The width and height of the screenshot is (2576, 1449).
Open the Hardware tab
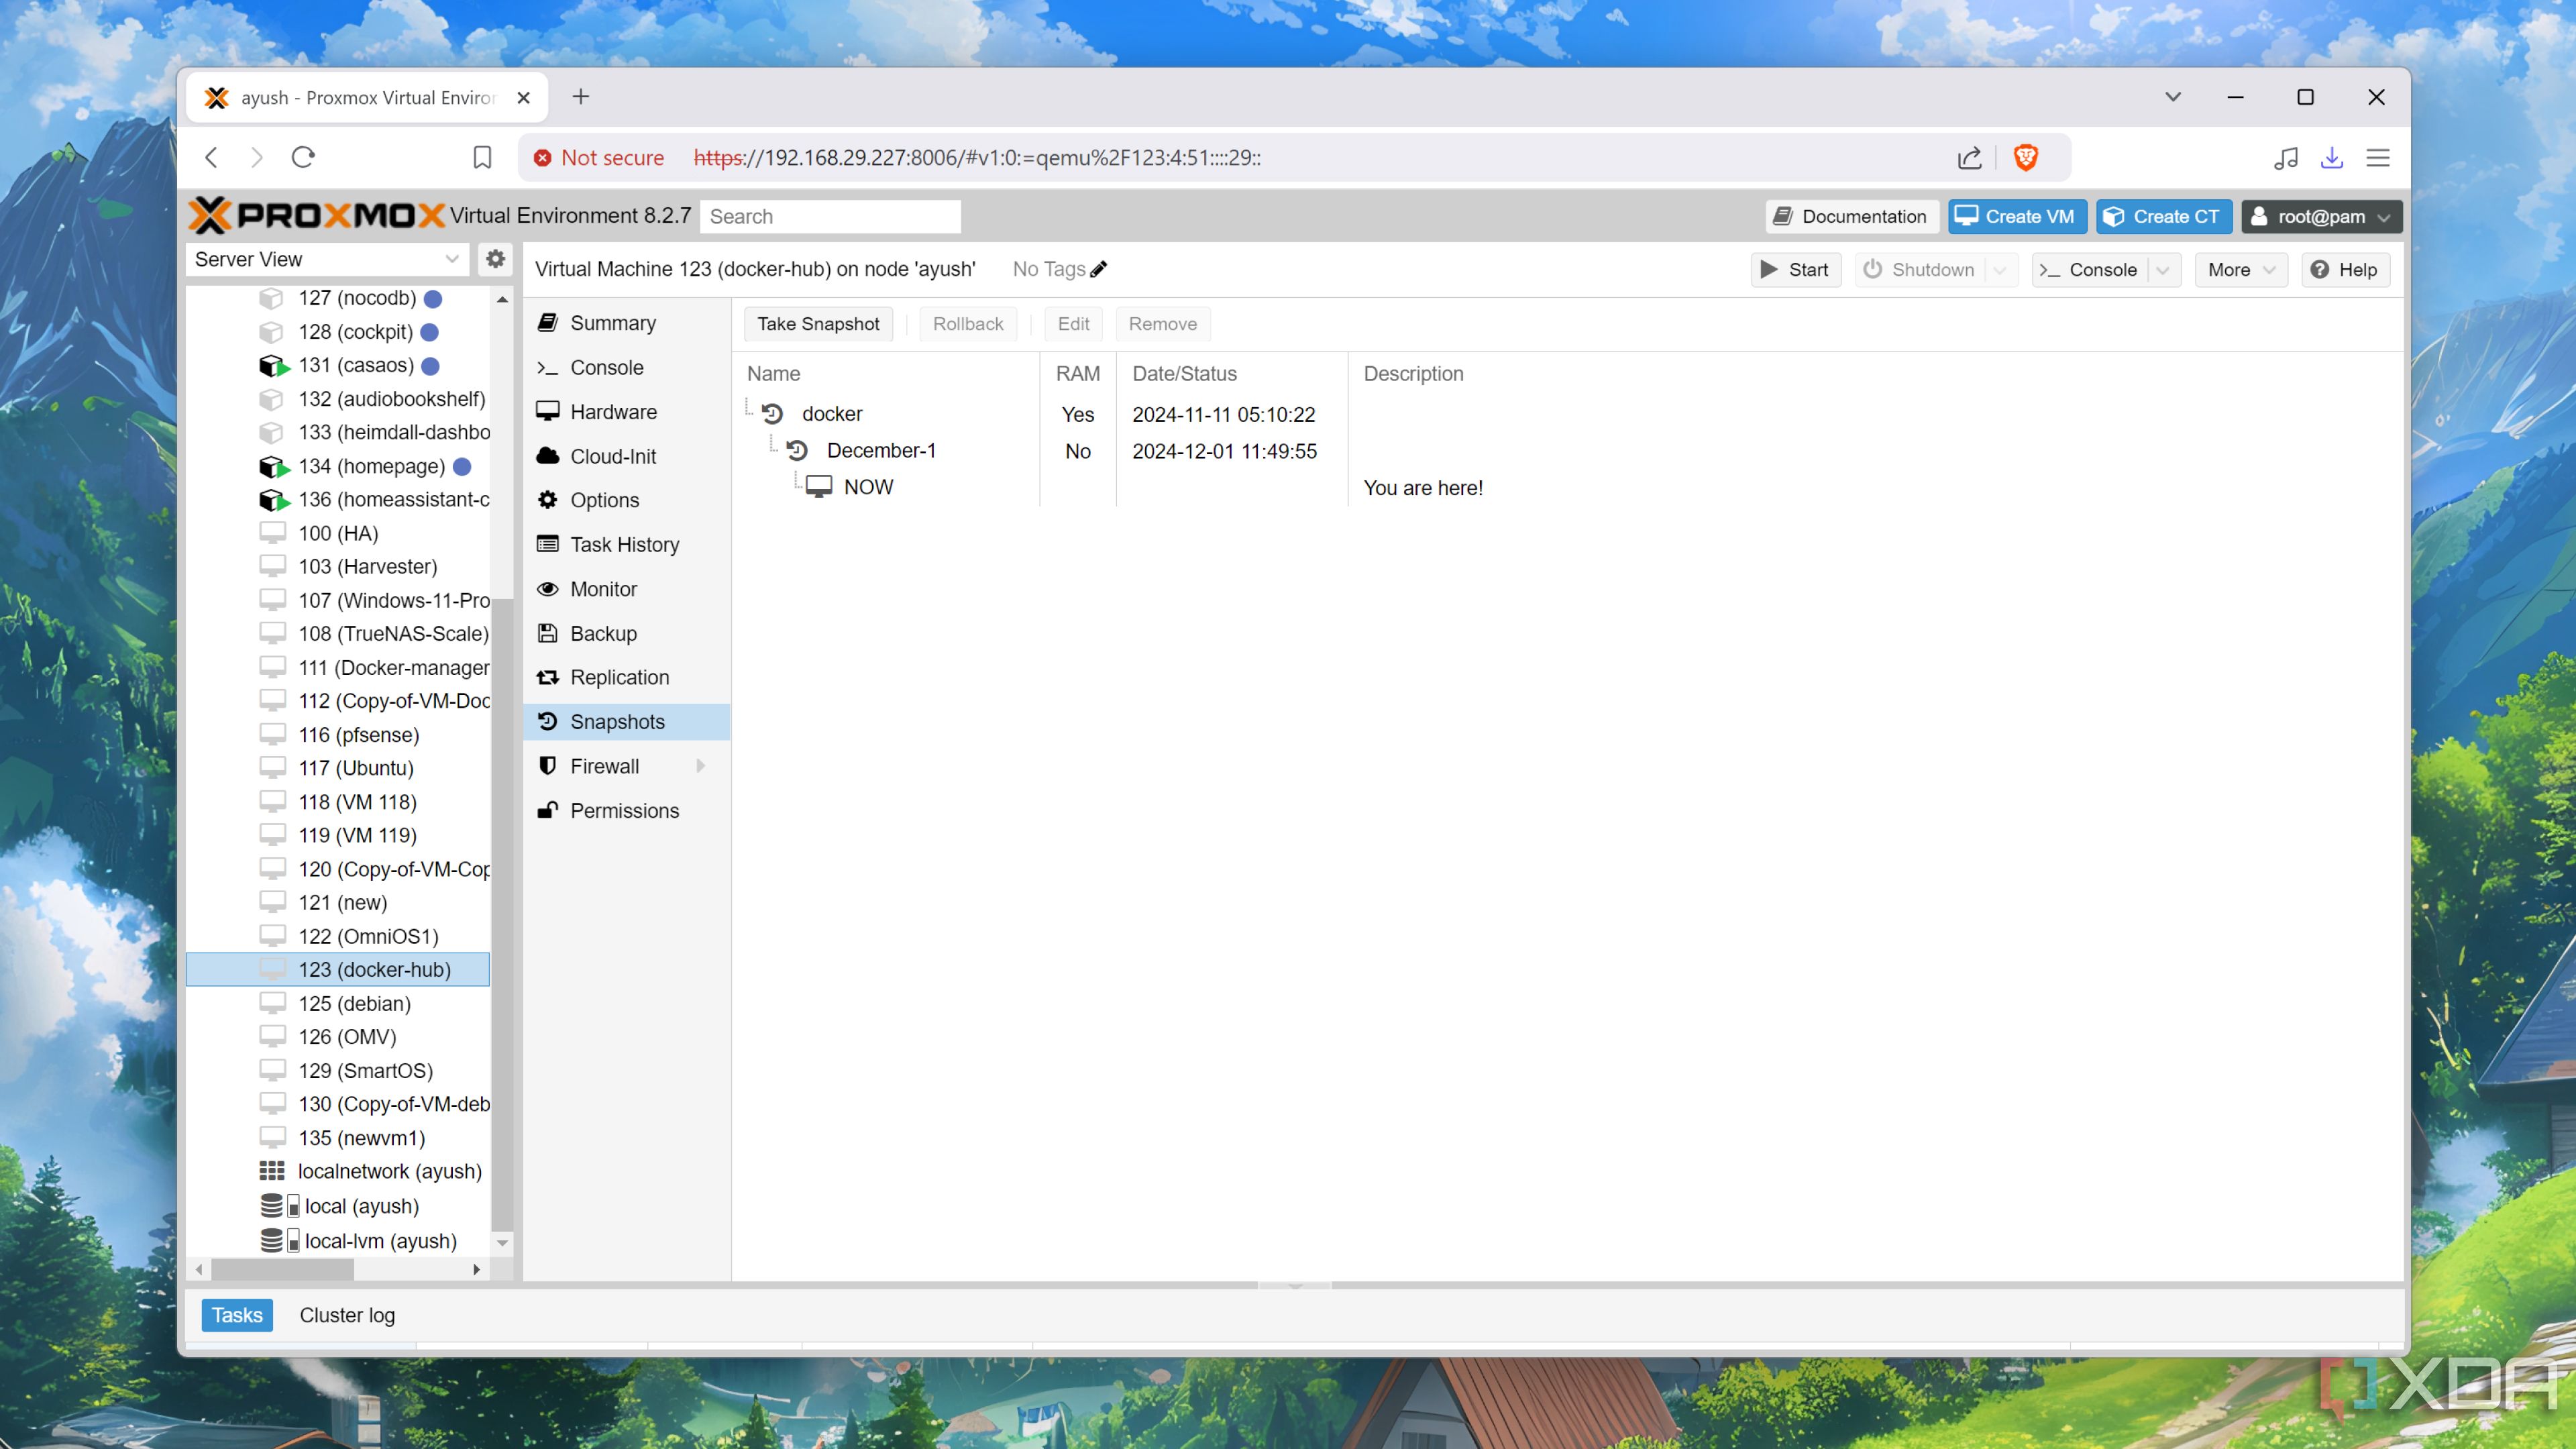[626, 412]
